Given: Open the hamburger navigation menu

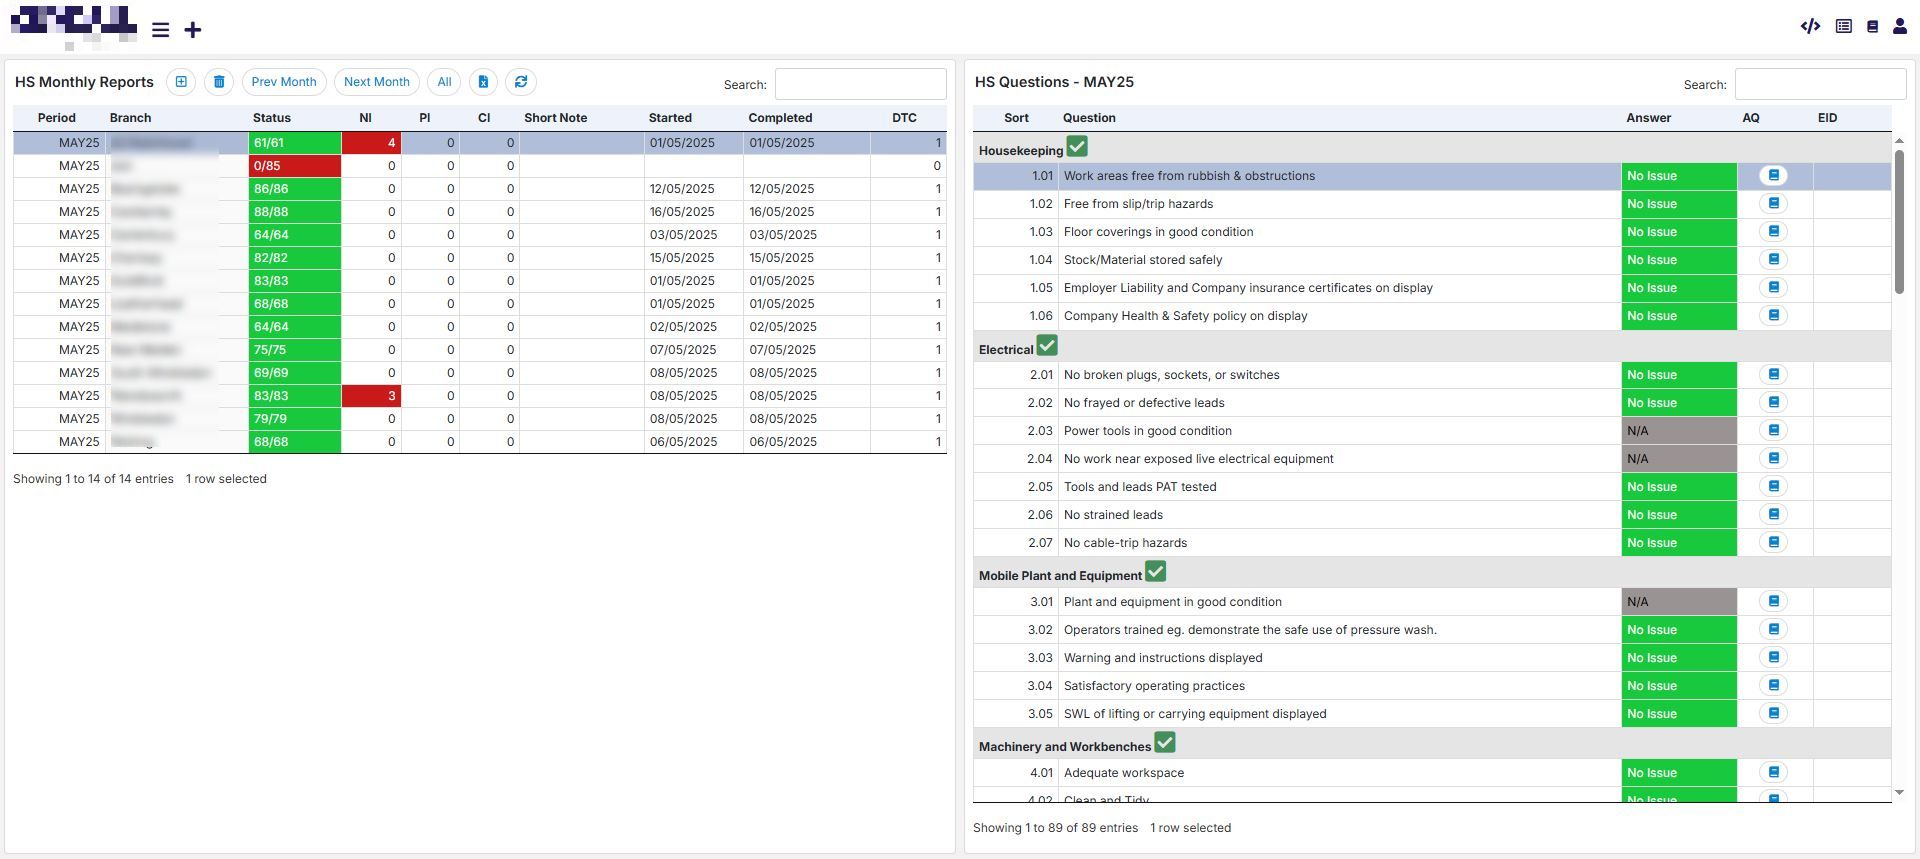Looking at the screenshot, I should click(160, 30).
